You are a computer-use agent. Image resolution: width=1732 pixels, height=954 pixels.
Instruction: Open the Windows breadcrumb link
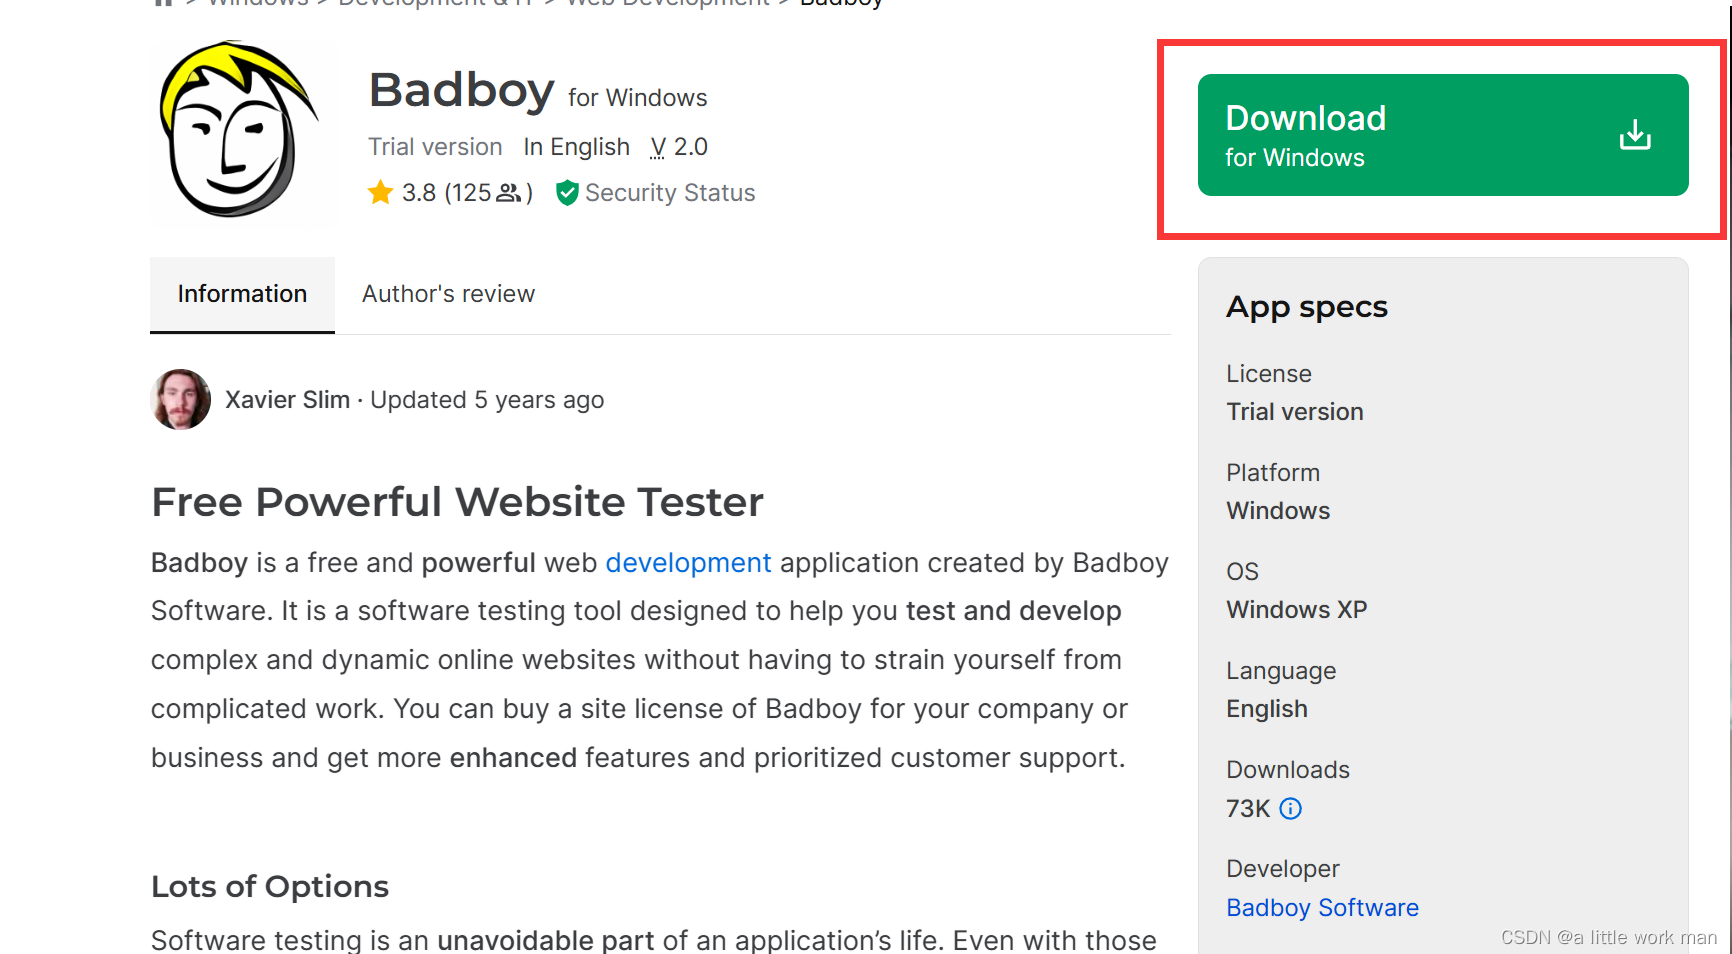(x=257, y=4)
